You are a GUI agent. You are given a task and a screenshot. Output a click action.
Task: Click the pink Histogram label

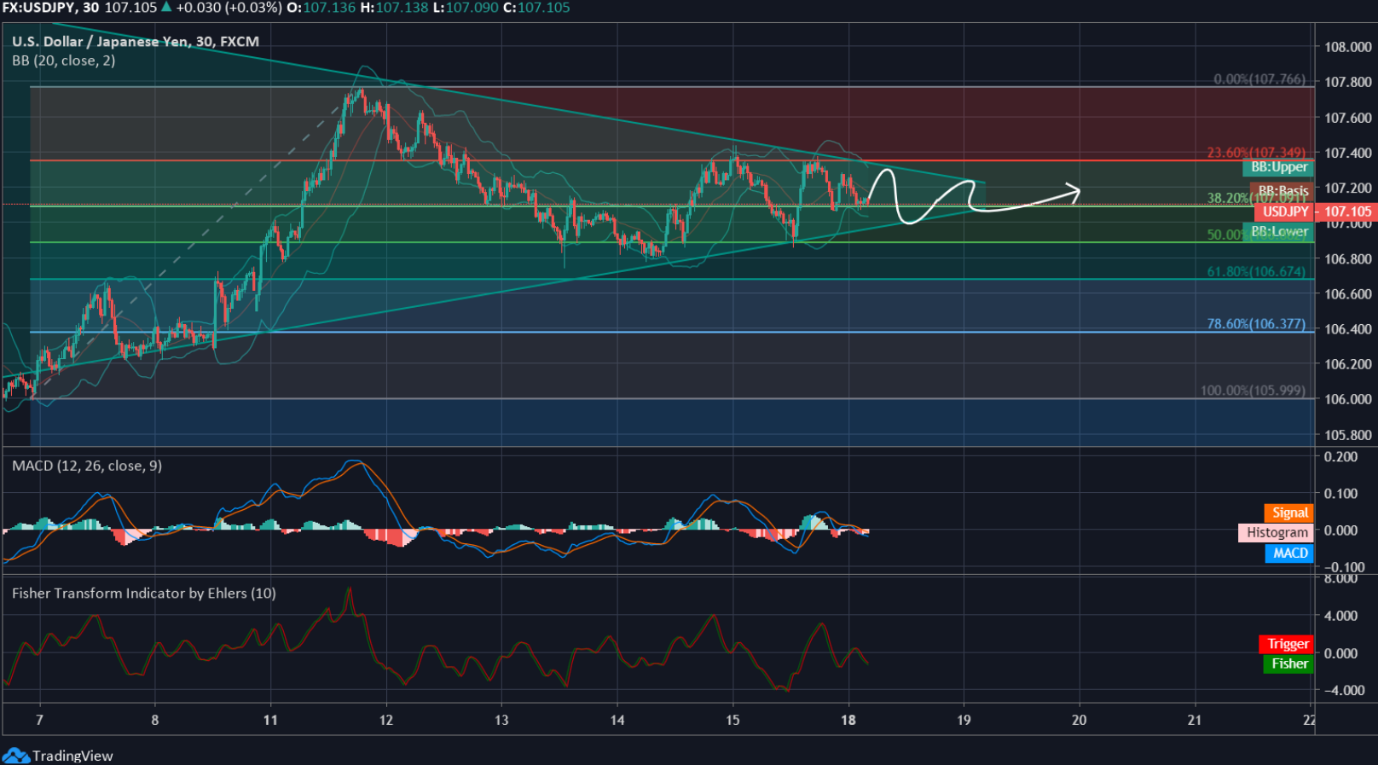[1274, 533]
